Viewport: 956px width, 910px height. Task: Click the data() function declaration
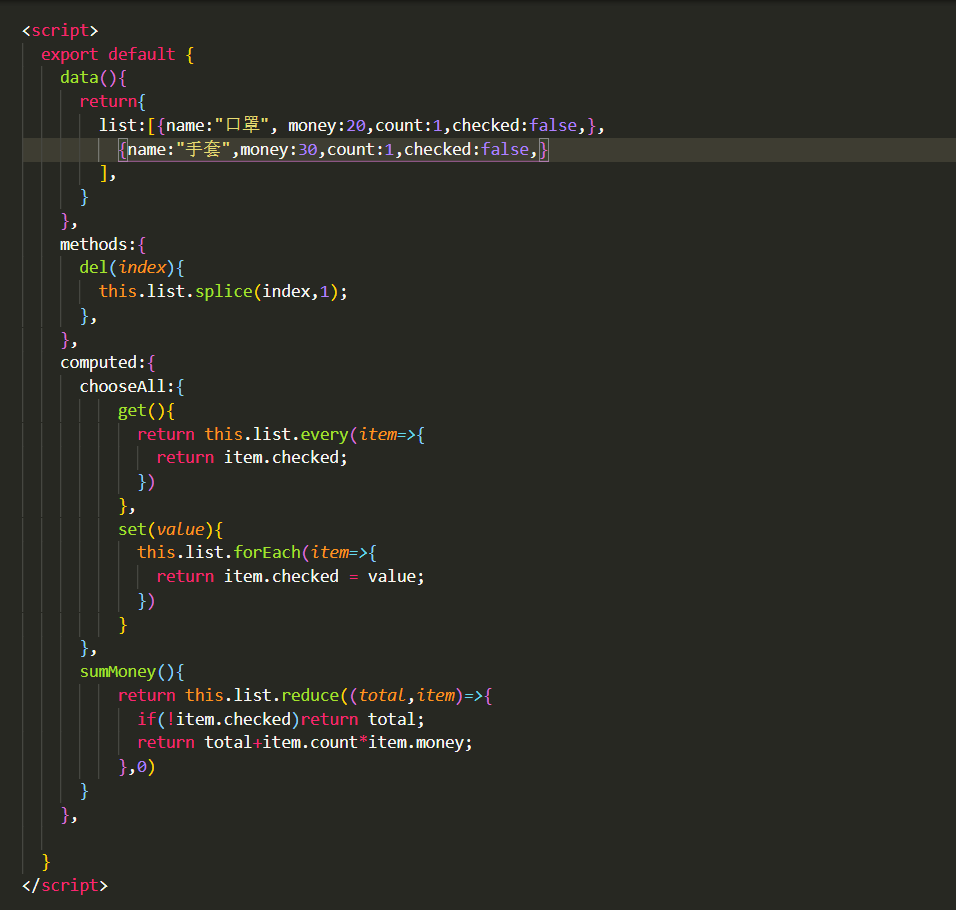(x=93, y=78)
